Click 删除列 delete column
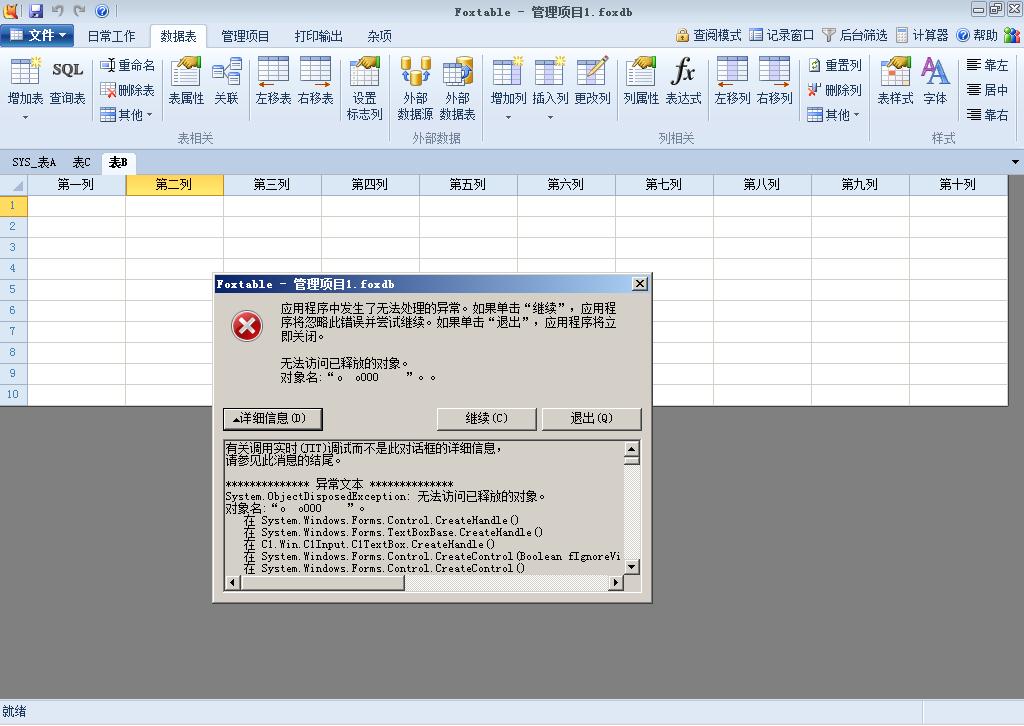This screenshot has height=726, width=1024. 835,90
